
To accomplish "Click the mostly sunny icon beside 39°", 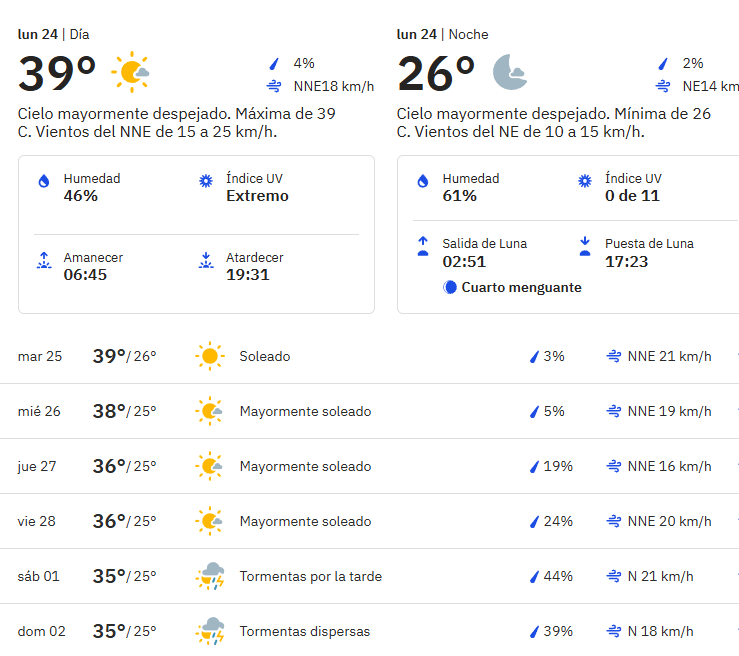I will click(131, 72).
